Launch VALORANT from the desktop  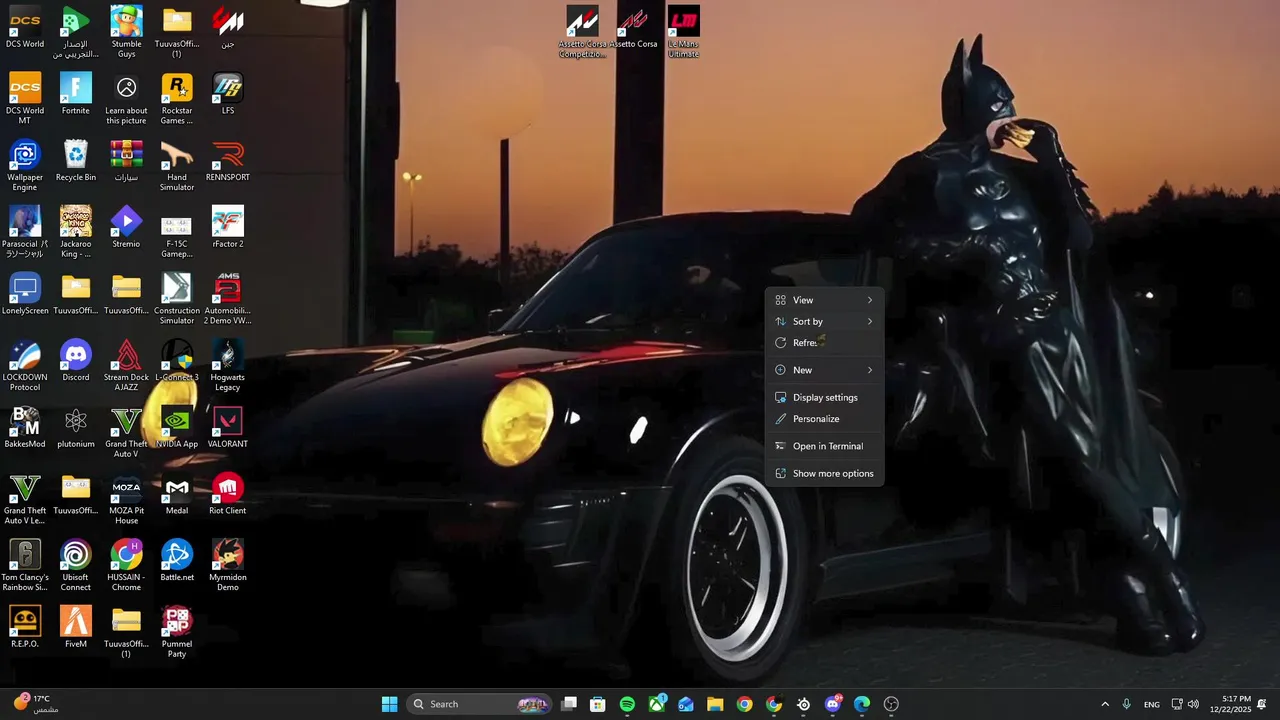[x=228, y=427]
